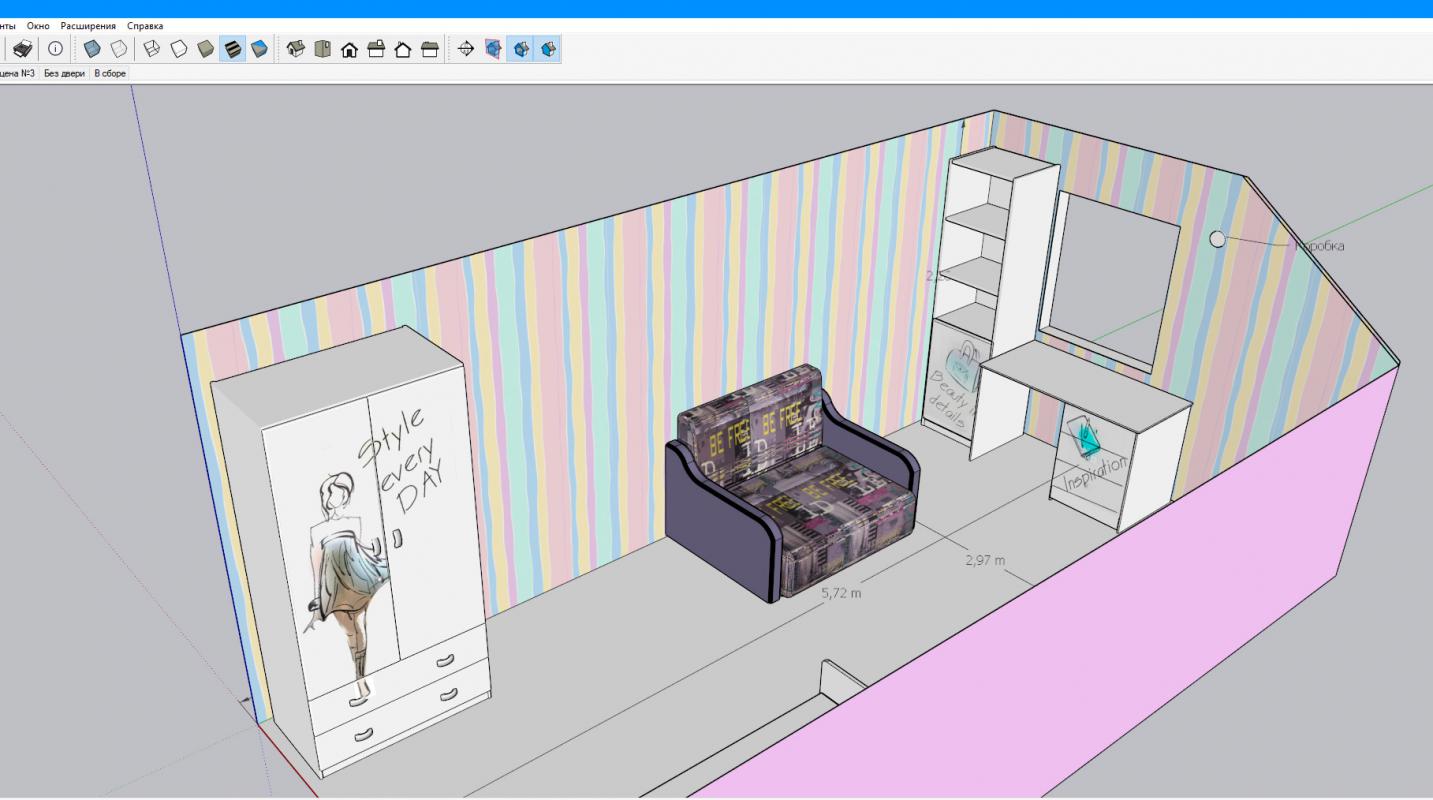Open the Окно menu
This screenshot has height=800, width=1433.
(38, 26)
